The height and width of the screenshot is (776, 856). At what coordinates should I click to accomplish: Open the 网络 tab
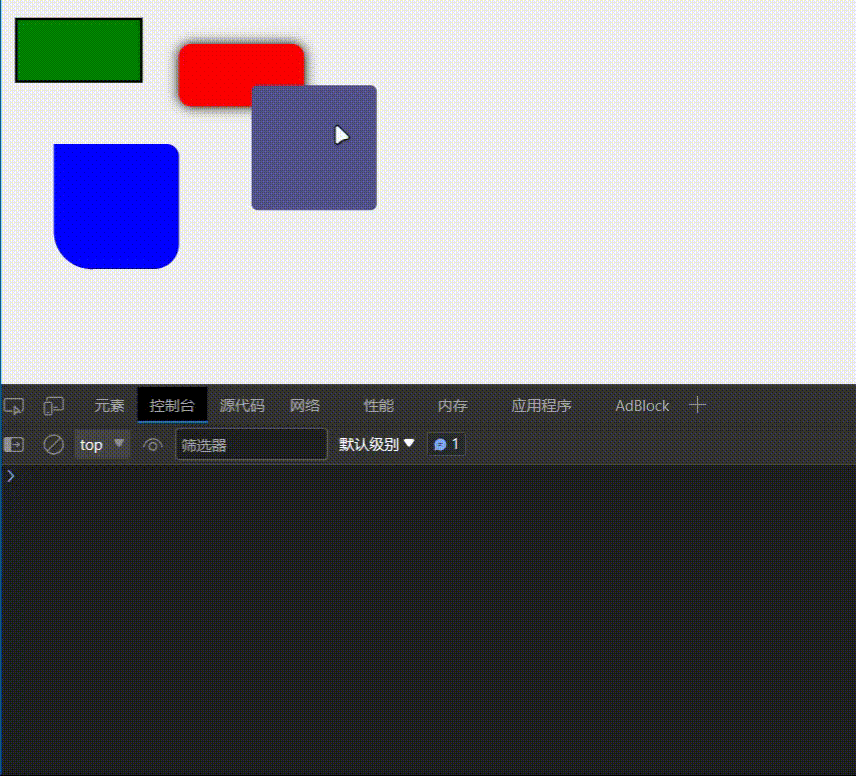(x=305, y=406)
